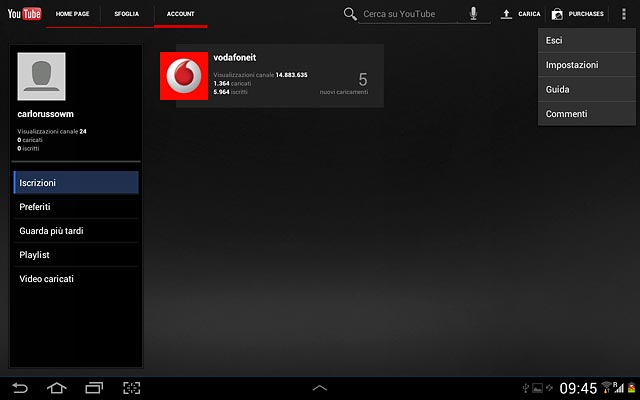640x400 pixels.
Task: Select the ACCOUNT tab
Action: 180,14
